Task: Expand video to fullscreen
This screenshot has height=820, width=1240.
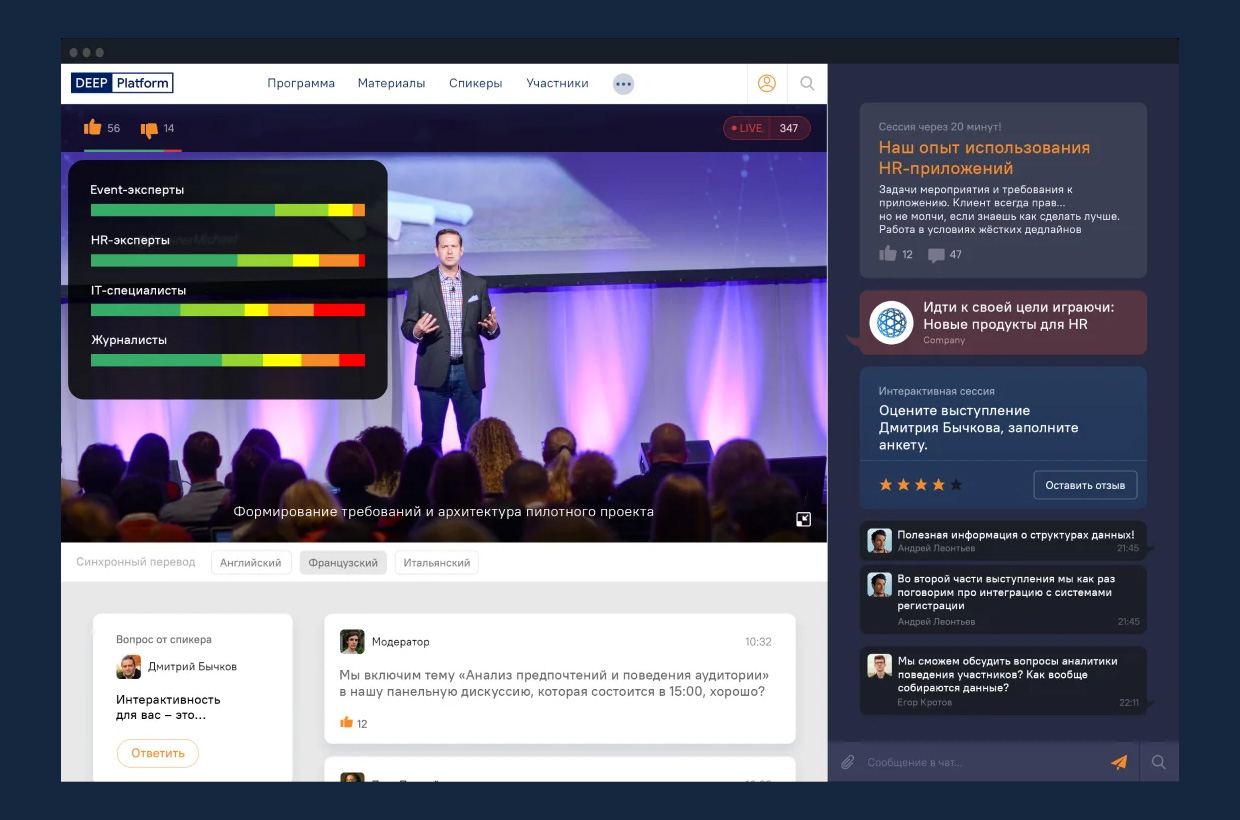Action: [x=803, y=519]
